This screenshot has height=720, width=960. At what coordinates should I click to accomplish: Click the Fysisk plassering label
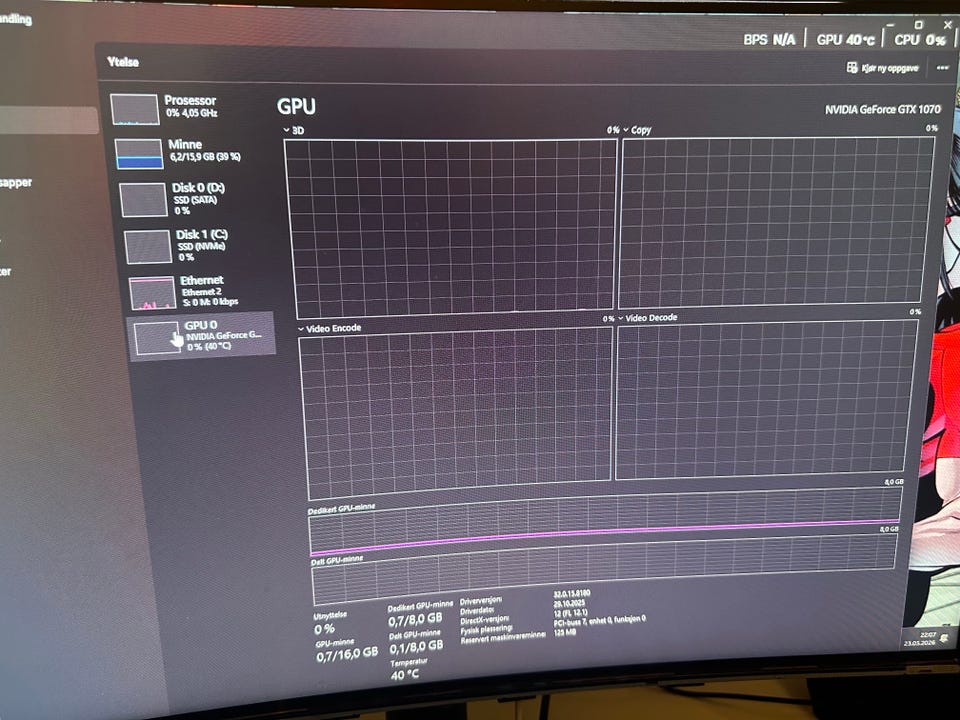point(486,629)
